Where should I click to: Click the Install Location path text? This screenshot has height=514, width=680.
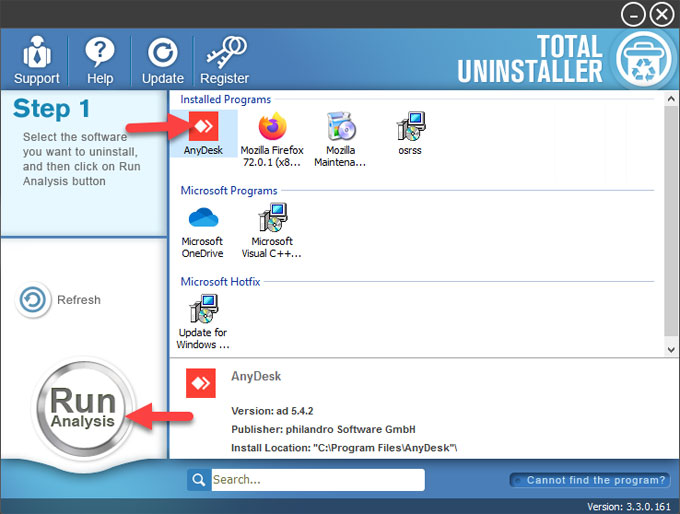(344, 448)
